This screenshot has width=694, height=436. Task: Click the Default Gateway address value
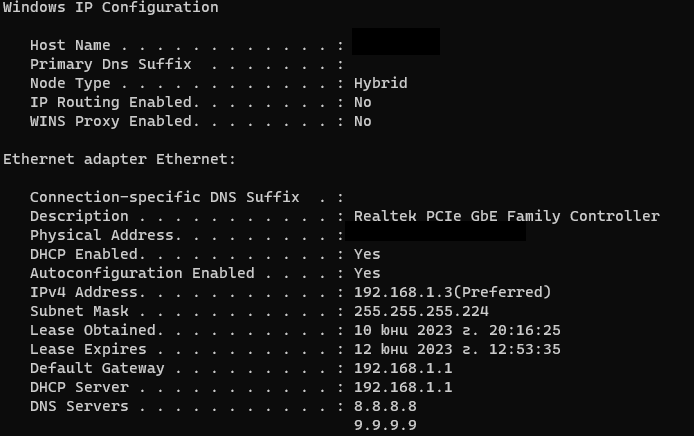403,369
